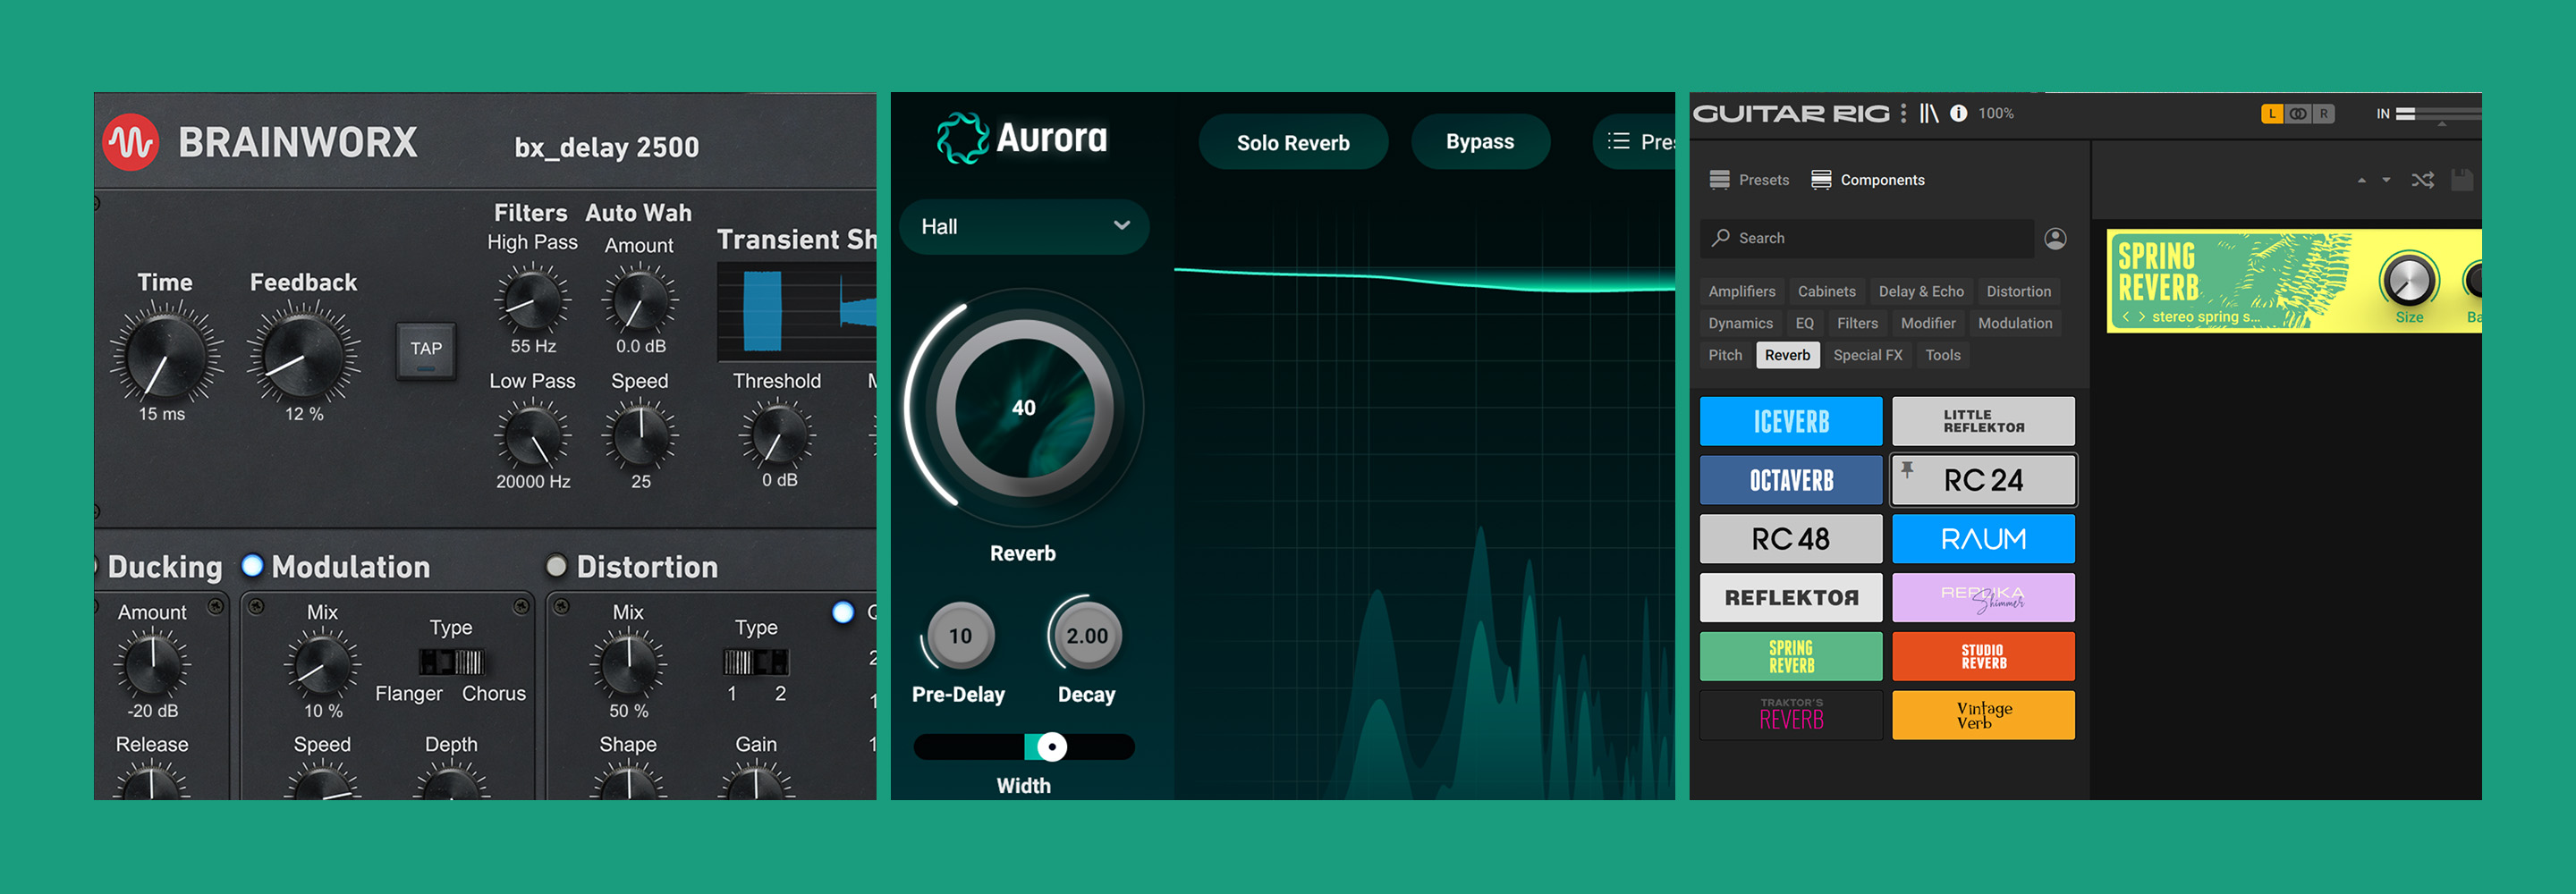This screenshot has width=2576, height=894.
Task: Click the Spring Reverb Size knob
Action: [x=2409, y=280]
